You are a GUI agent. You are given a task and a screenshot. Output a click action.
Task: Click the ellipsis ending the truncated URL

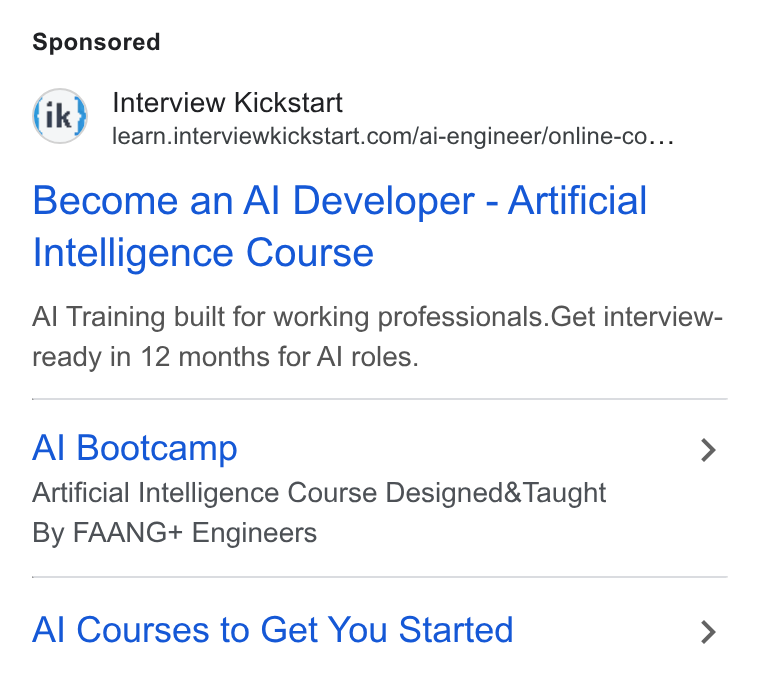tap(662, 141)
